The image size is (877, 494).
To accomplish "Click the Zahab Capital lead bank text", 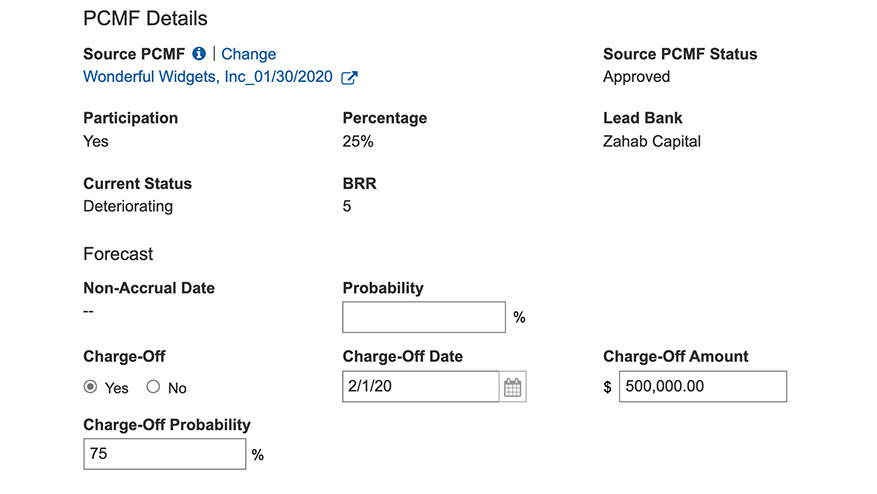I will click(x=651, y=141).
